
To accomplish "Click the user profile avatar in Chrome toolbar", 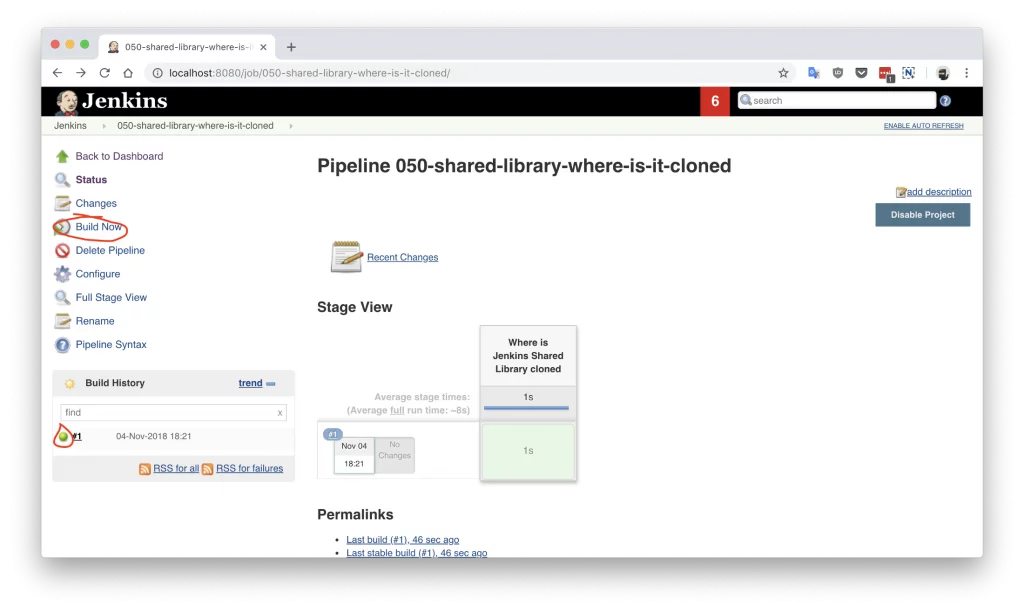I will tap(942, 73).
